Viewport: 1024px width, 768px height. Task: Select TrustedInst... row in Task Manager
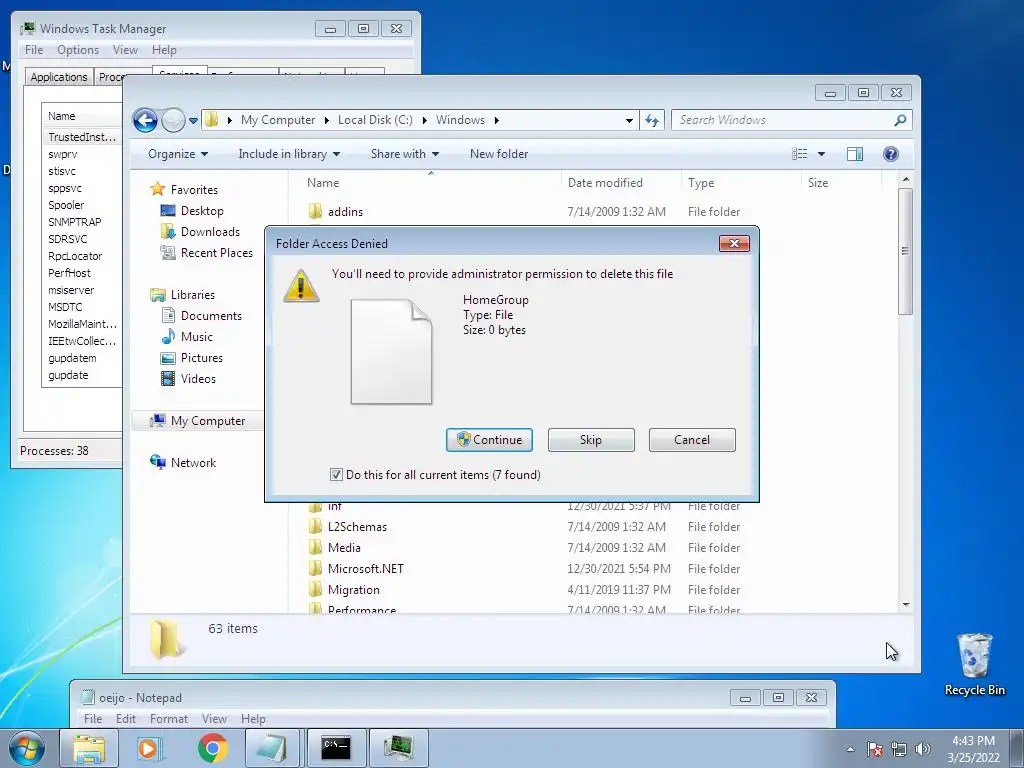pos(82,137)
